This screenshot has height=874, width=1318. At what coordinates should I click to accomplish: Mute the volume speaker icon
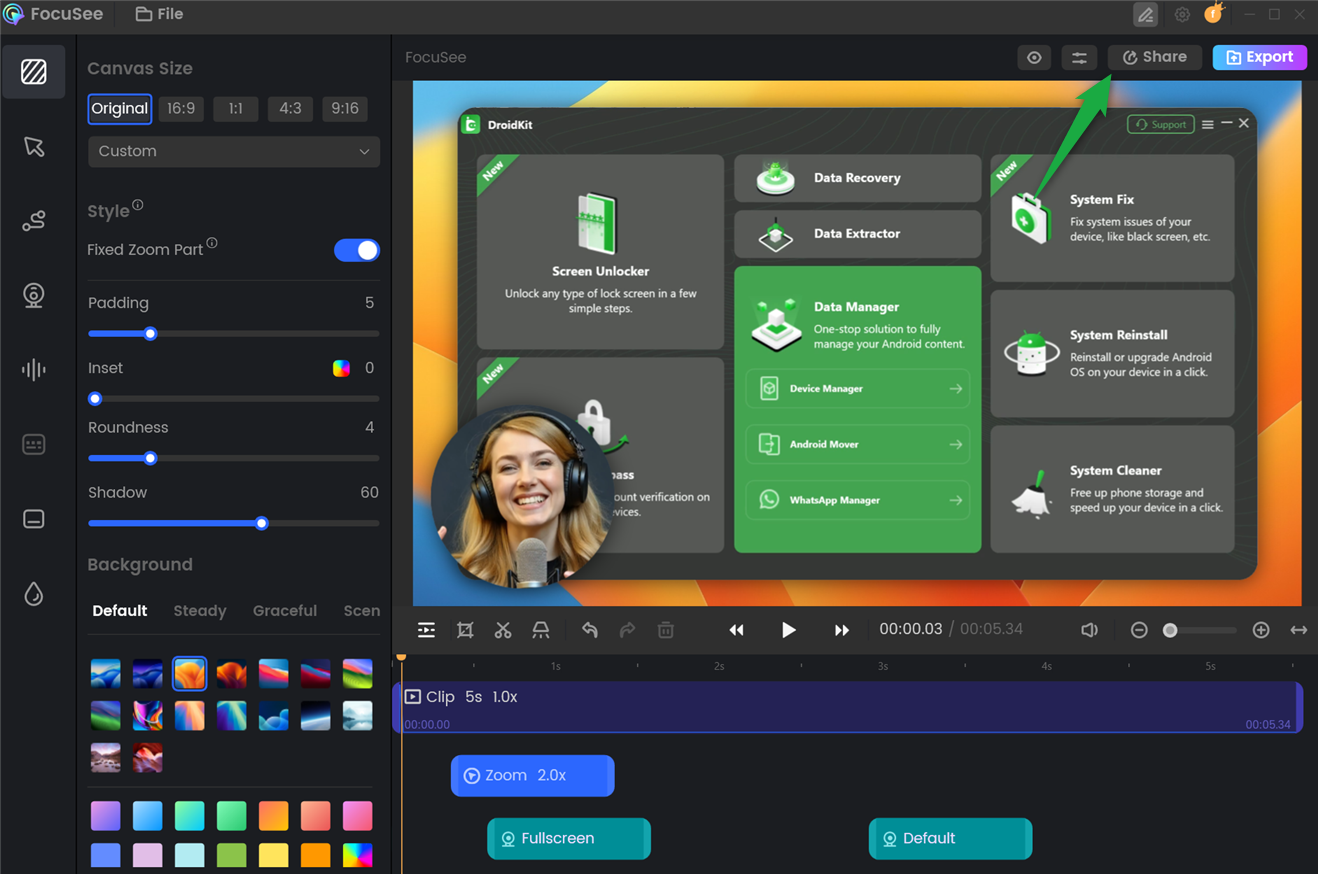1090,630
